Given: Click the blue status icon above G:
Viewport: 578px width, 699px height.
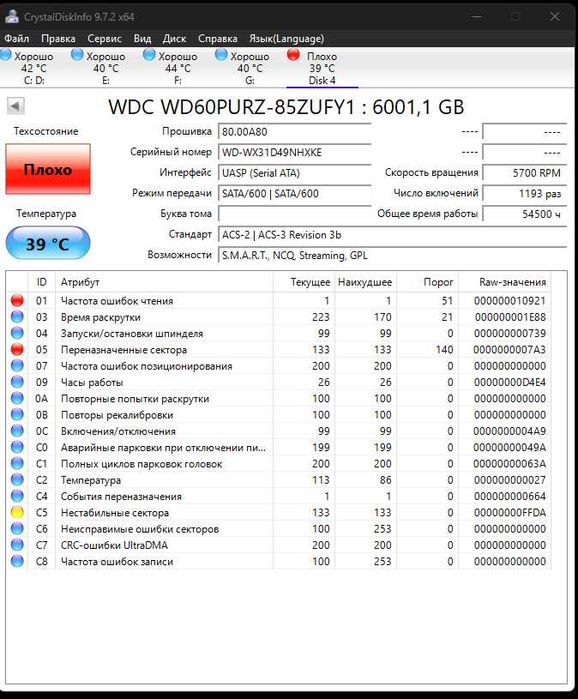Looking at the screenshot, I should tap(221, 55).
